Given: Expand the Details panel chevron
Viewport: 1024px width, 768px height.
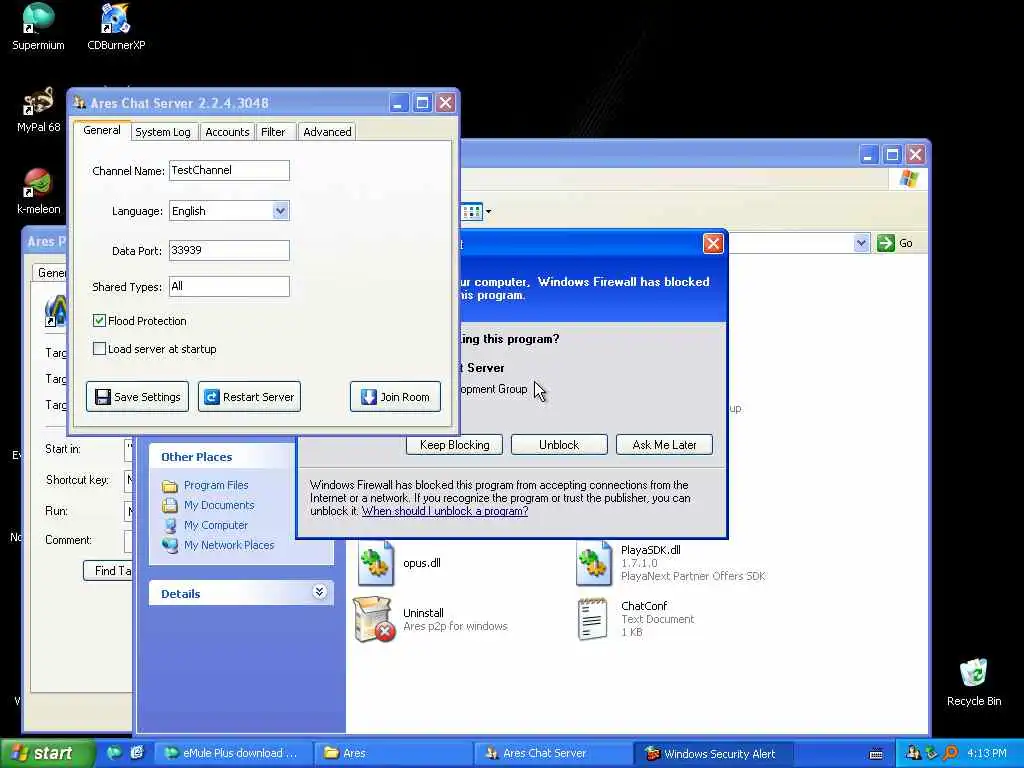Looking at the screenshot, I should pyautogui.click(x=319, y=592).
